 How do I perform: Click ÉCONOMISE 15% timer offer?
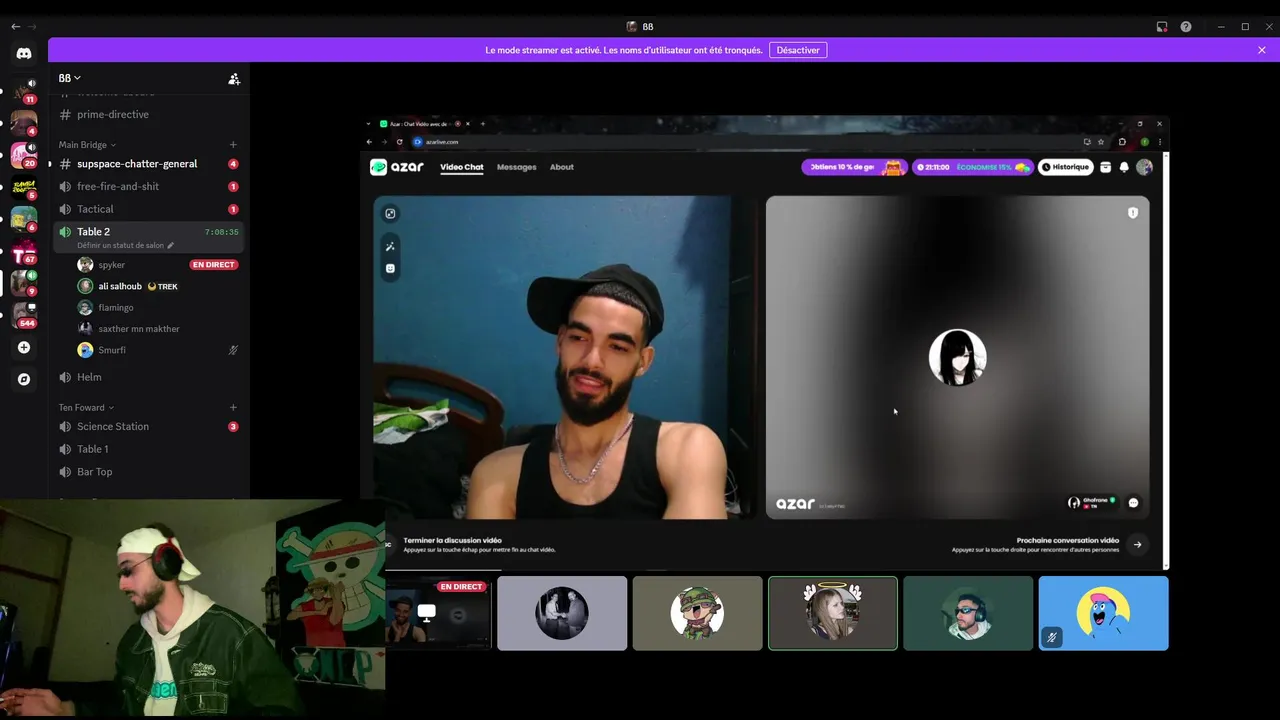point(972,167)
